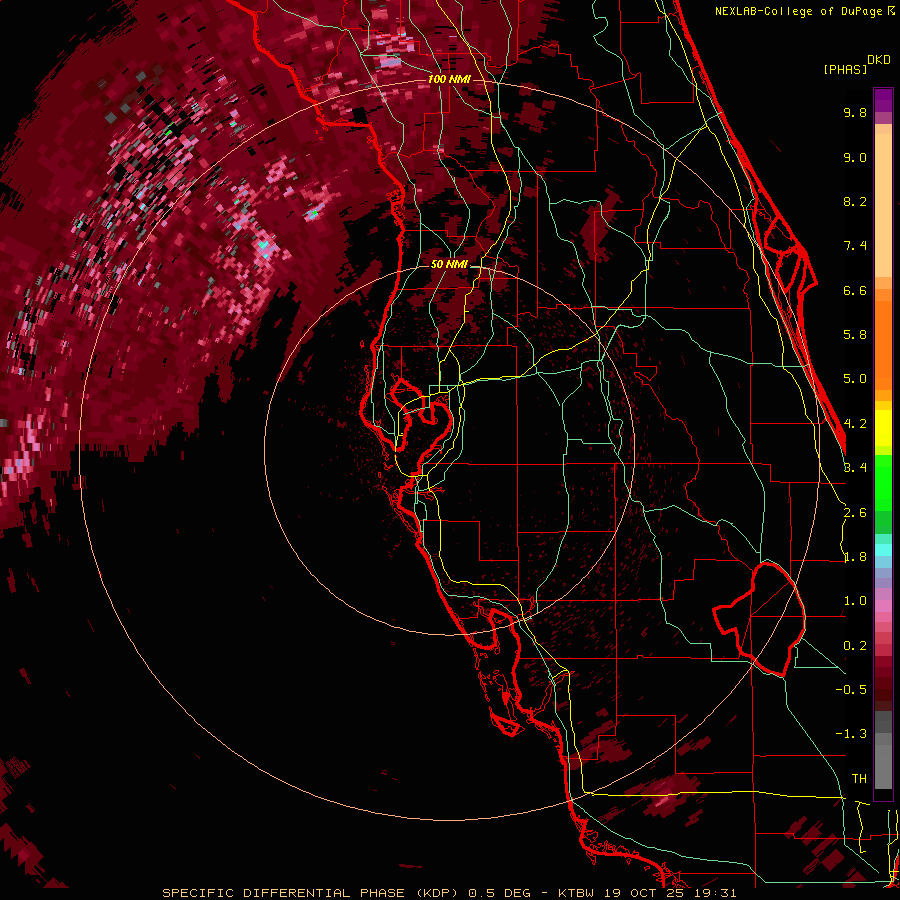The image size is (900, 900).
Task: Click the 8.2 value on the color scale
Action: (855, 201)
